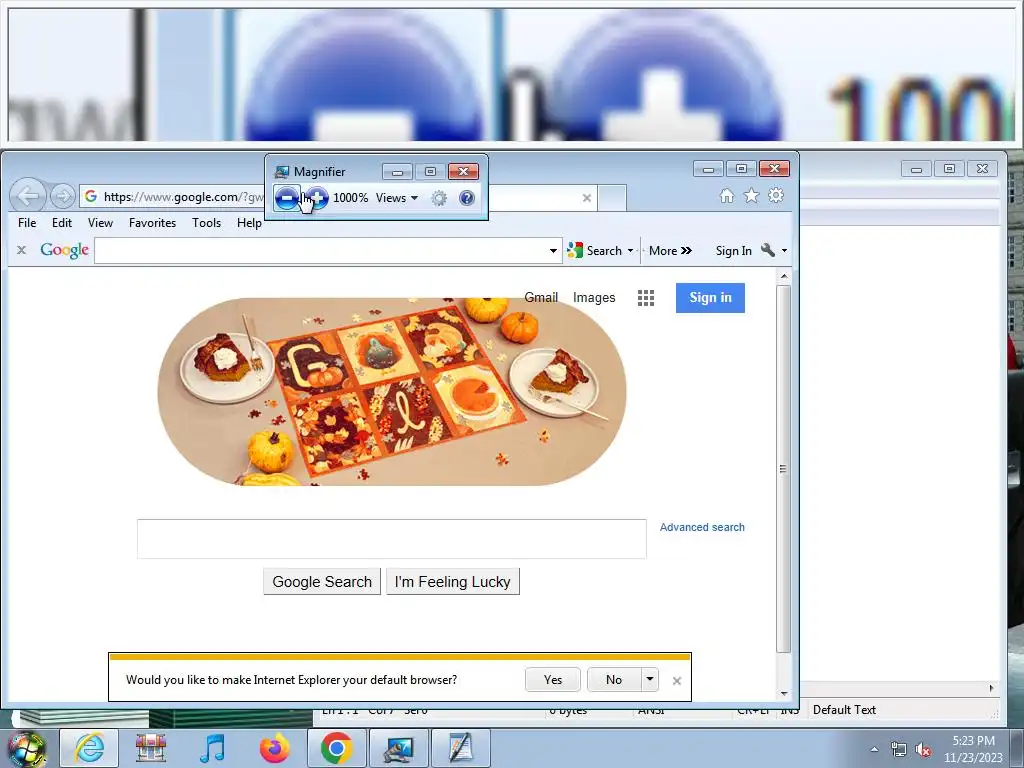The image size is (1024, 768).
Task: Click No on default browser prompt
Action: click(614, 680)
